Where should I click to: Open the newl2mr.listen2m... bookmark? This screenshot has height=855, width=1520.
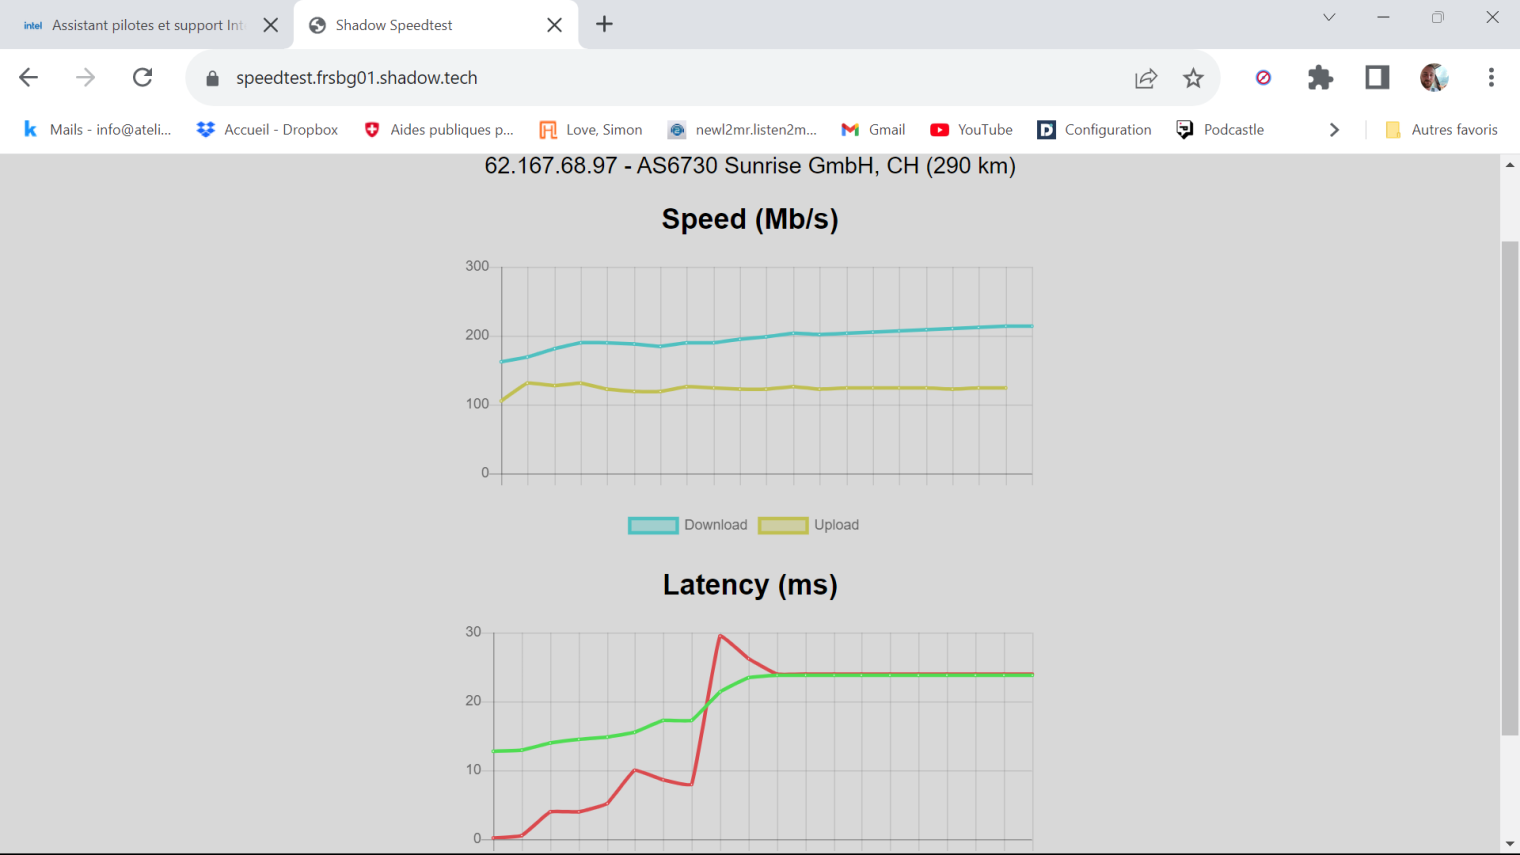743,130
